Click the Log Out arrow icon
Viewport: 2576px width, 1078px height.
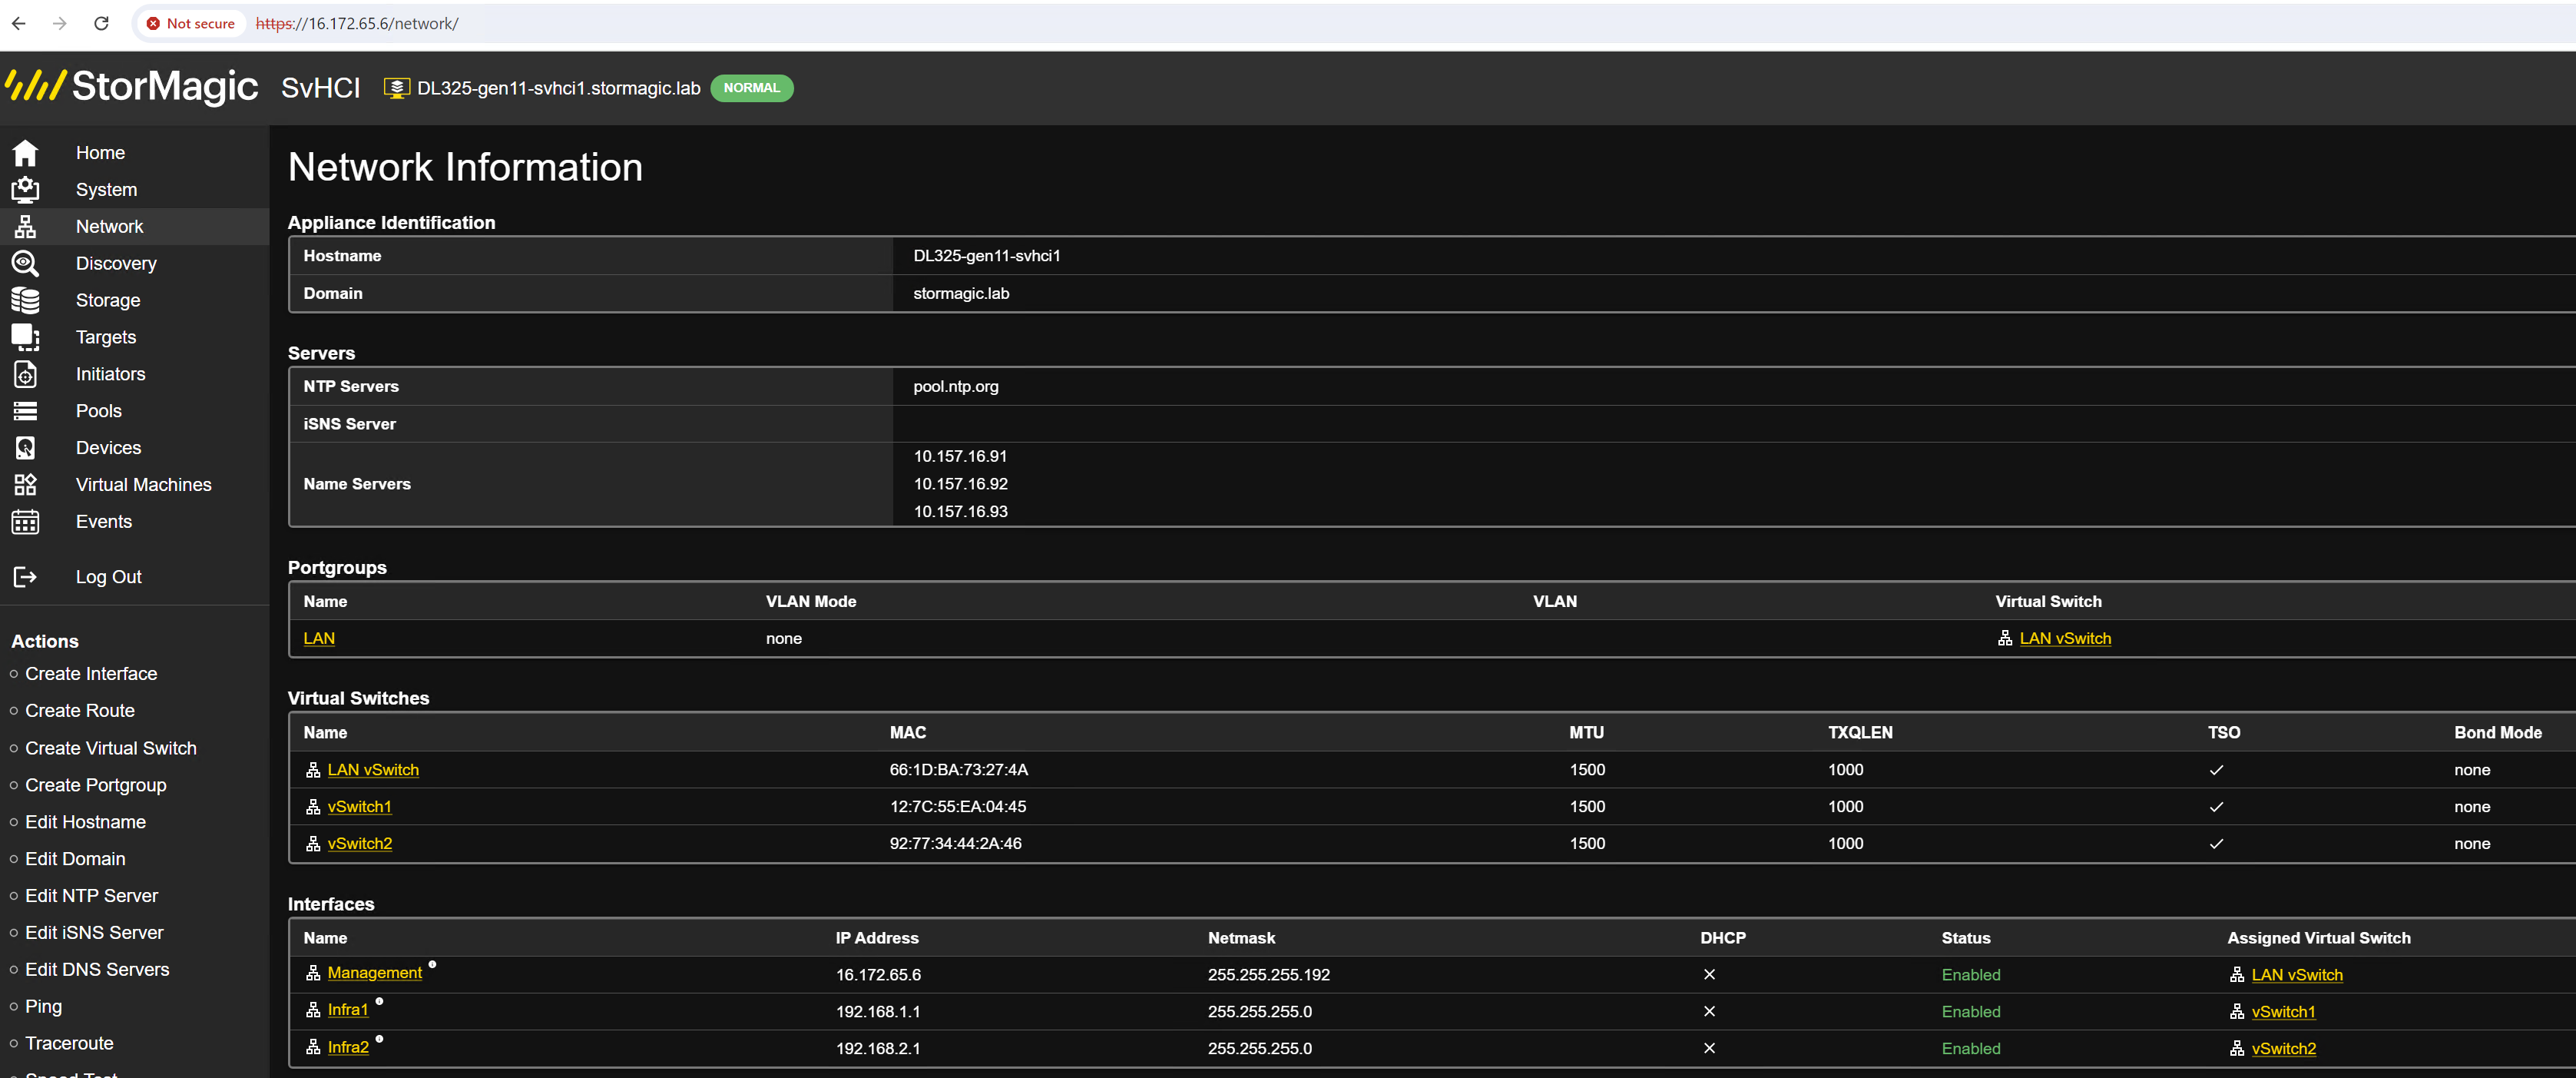tap(25, 577)
